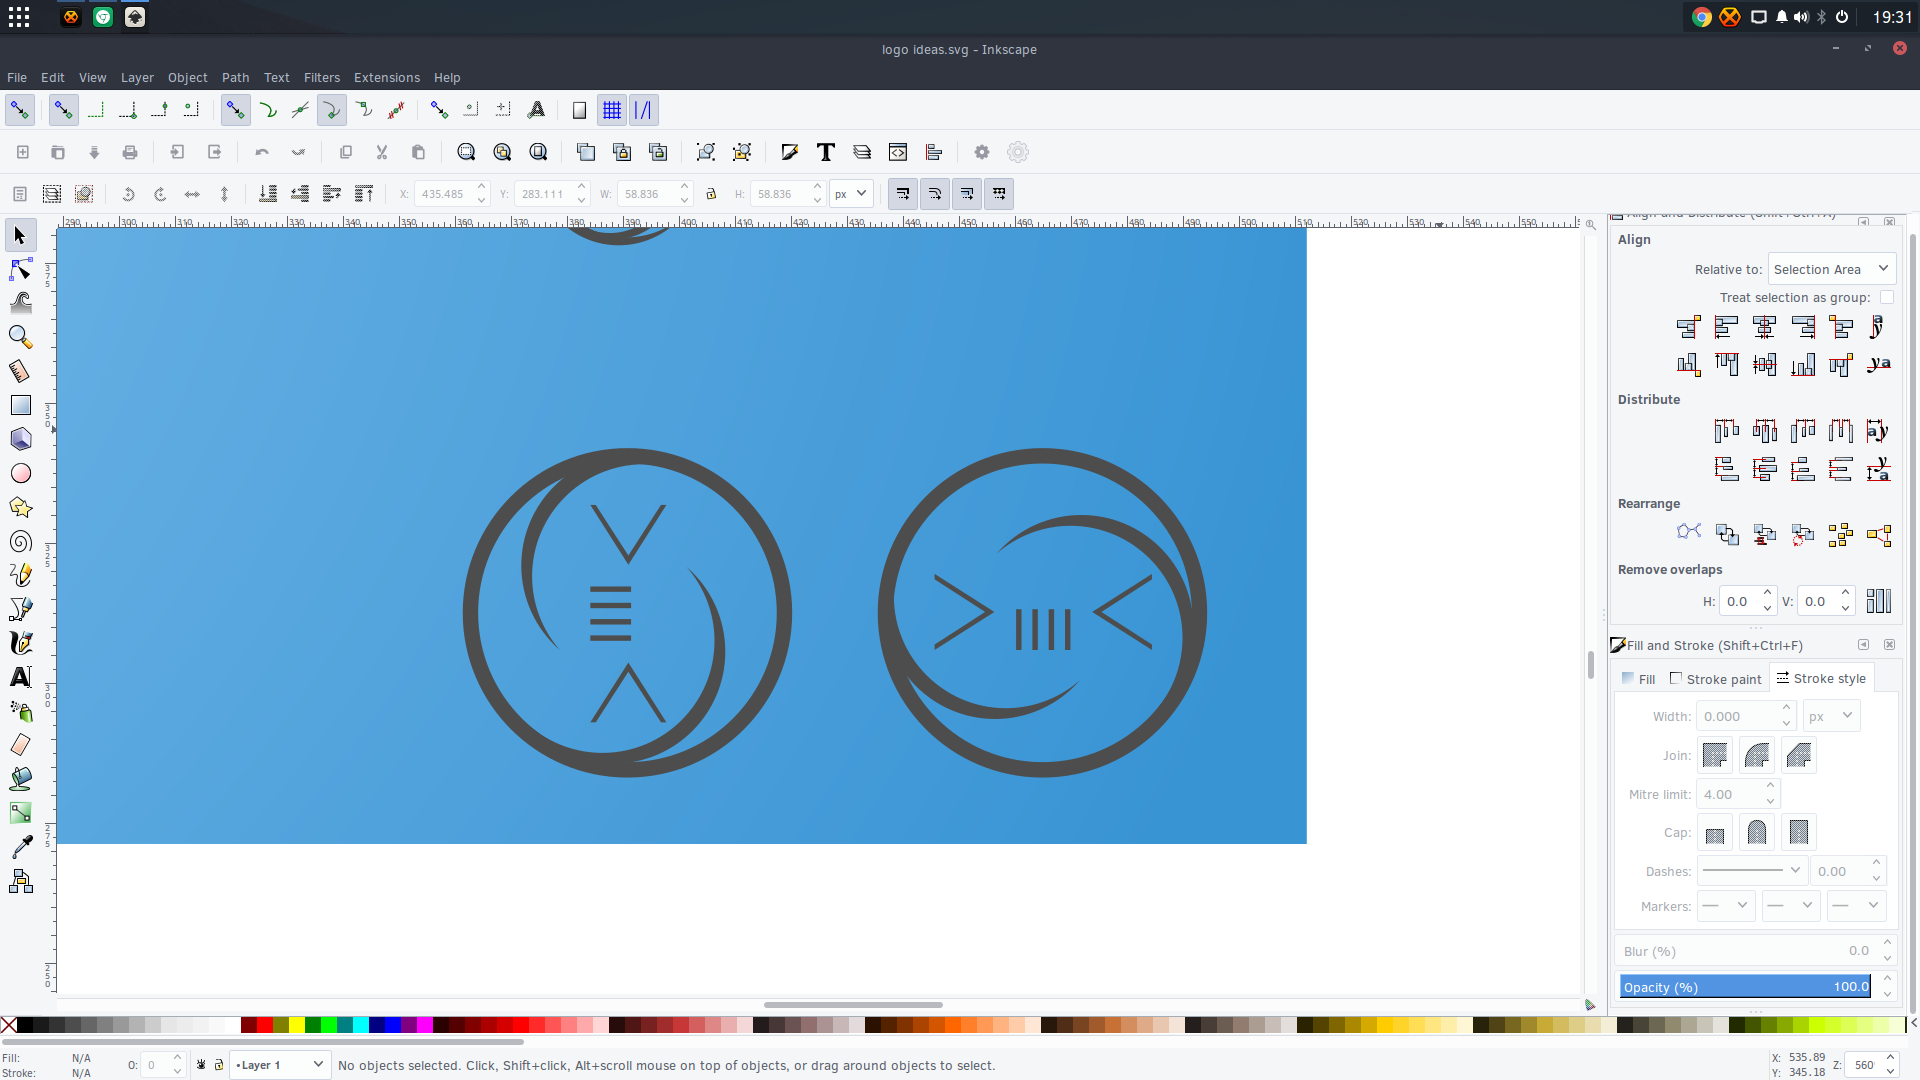The image size is (1920, 1080).
Task: Toggle snap to page border
Action: (579, 110)
